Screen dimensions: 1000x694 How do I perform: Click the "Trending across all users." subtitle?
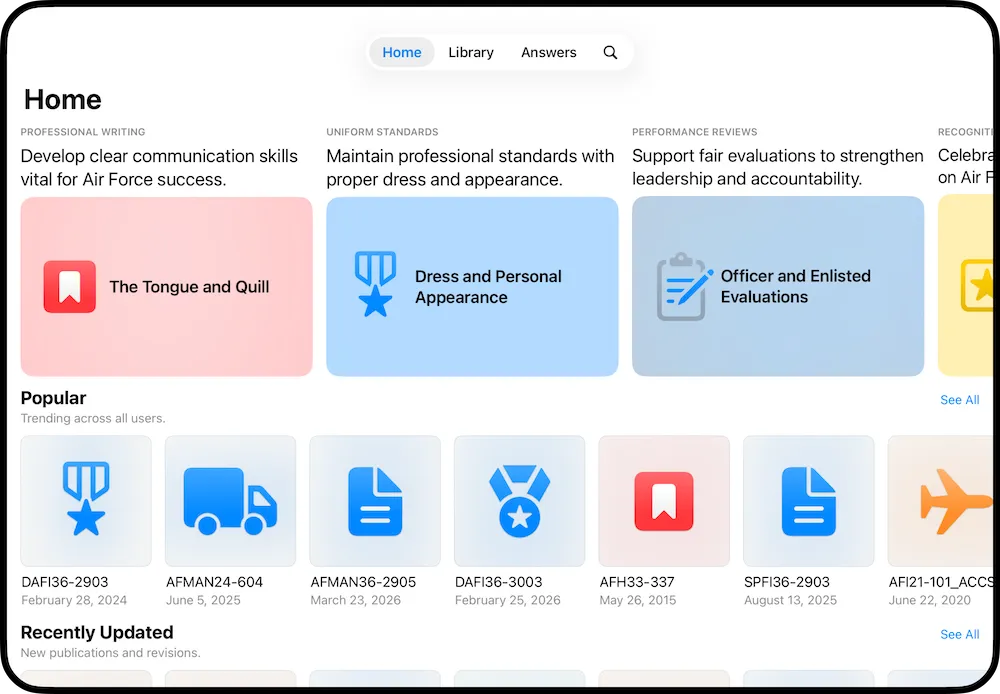coord(93,418)
